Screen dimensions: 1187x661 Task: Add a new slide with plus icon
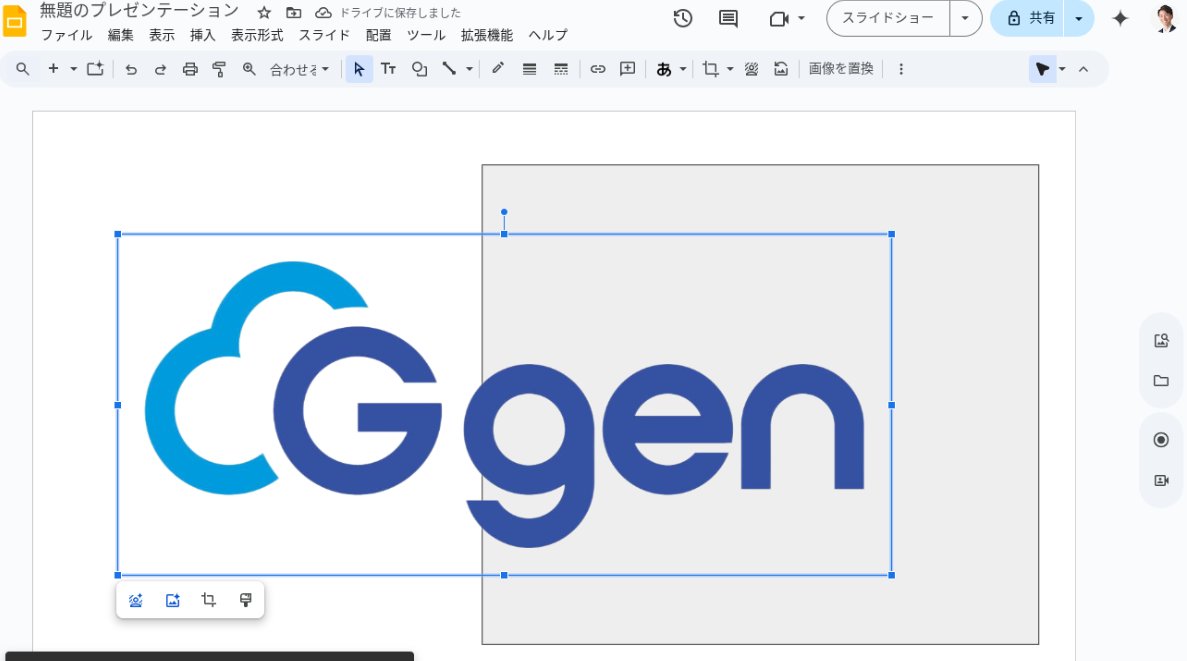53,69
